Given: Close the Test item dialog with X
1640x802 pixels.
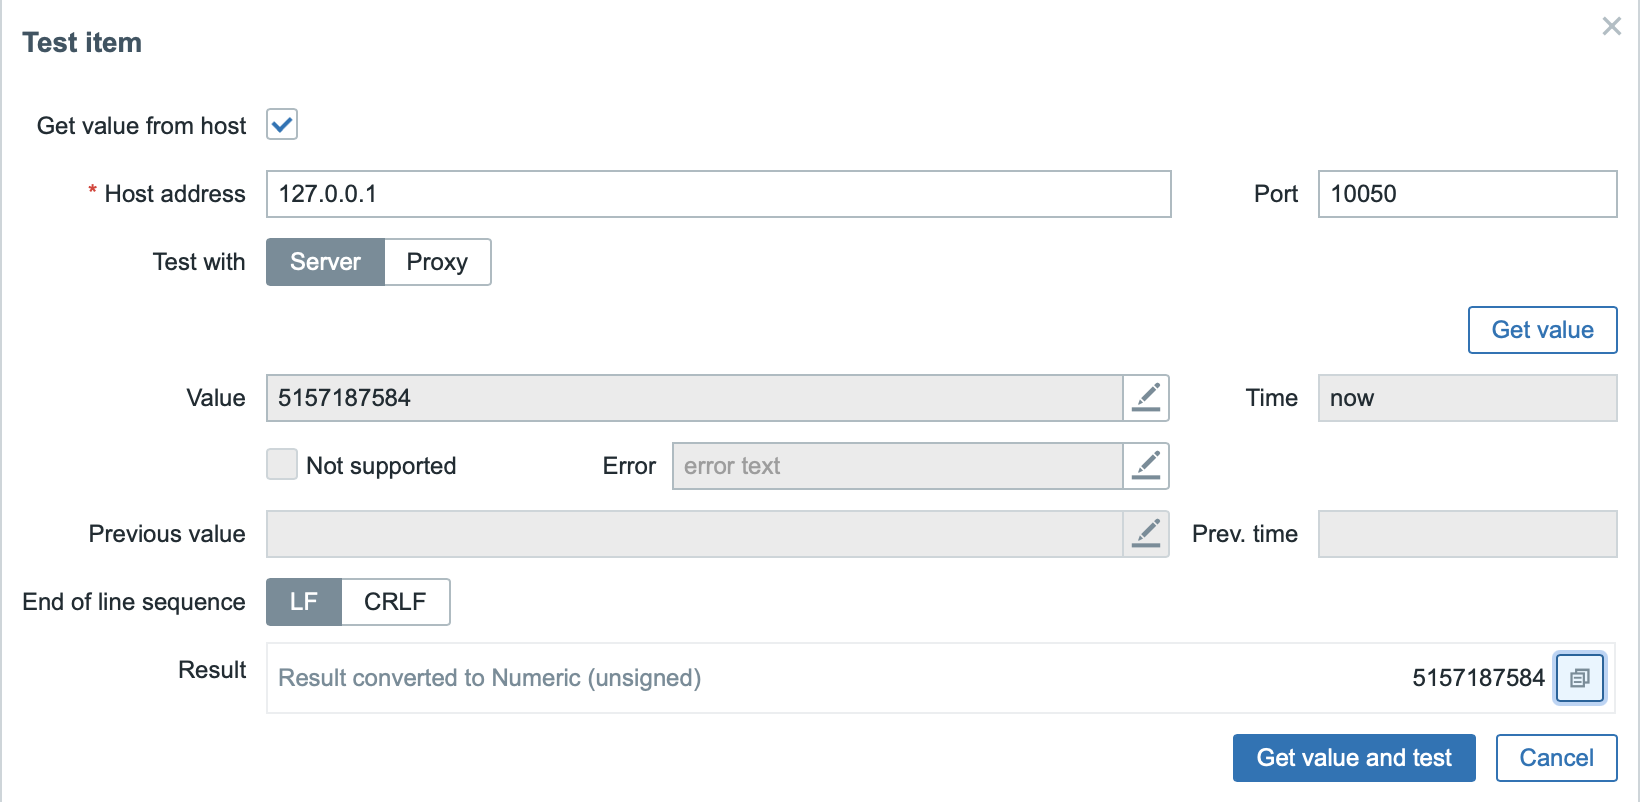Looking at the screenshot, I should point(1611,27).
